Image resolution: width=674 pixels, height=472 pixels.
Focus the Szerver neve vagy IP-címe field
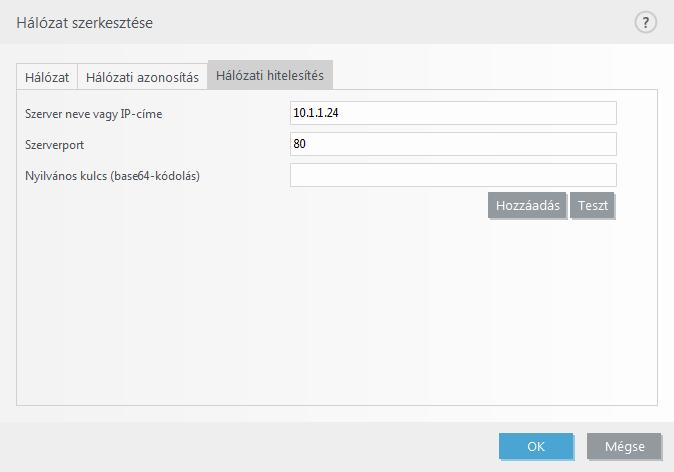pyautogui.click(x=453, y=113)
